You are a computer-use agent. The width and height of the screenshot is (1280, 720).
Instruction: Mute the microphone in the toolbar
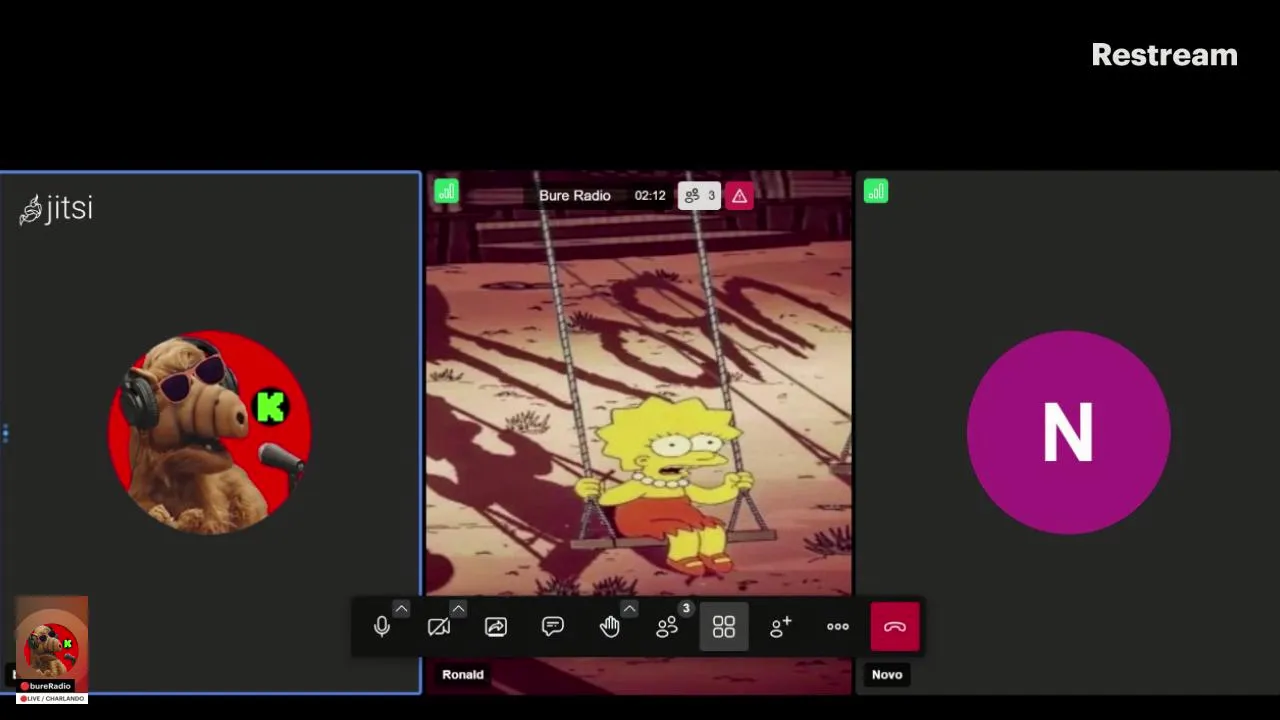[382, 627]
